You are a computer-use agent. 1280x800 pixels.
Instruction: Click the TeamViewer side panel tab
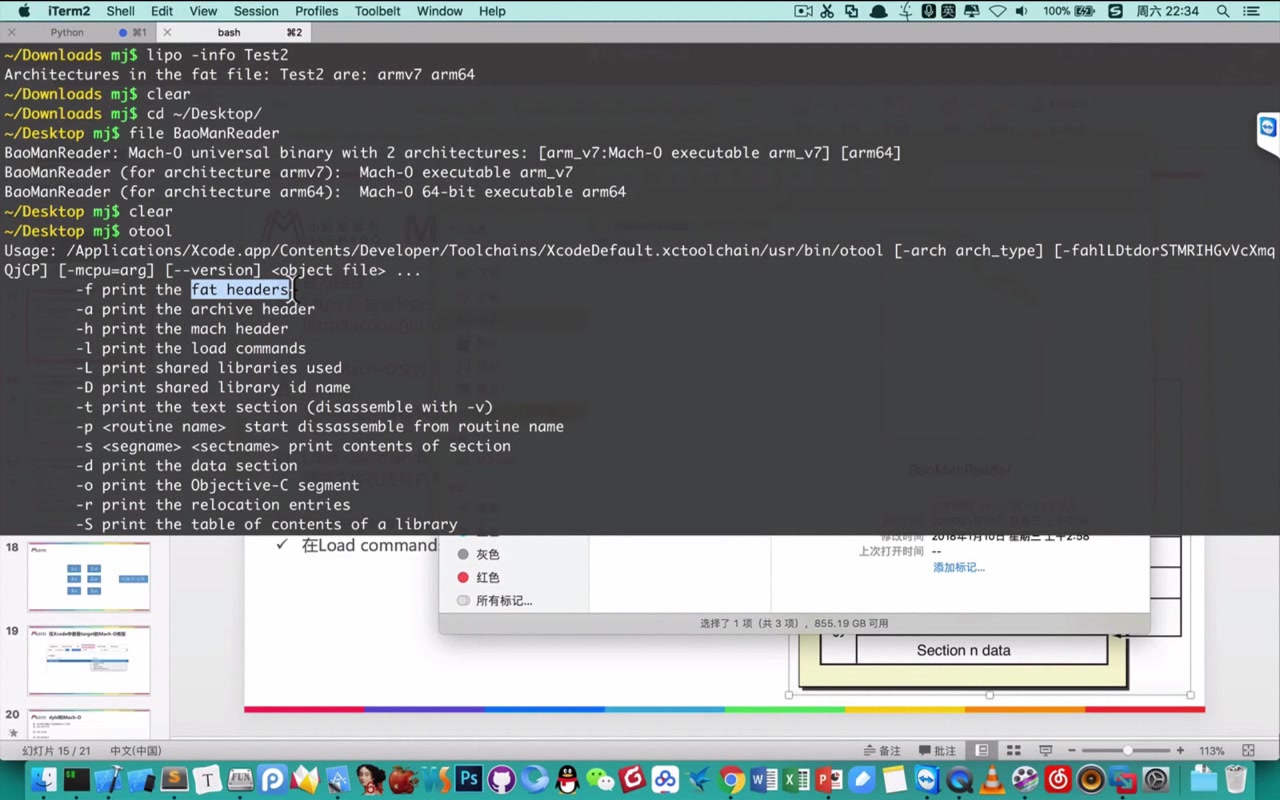pos(1268,135)
